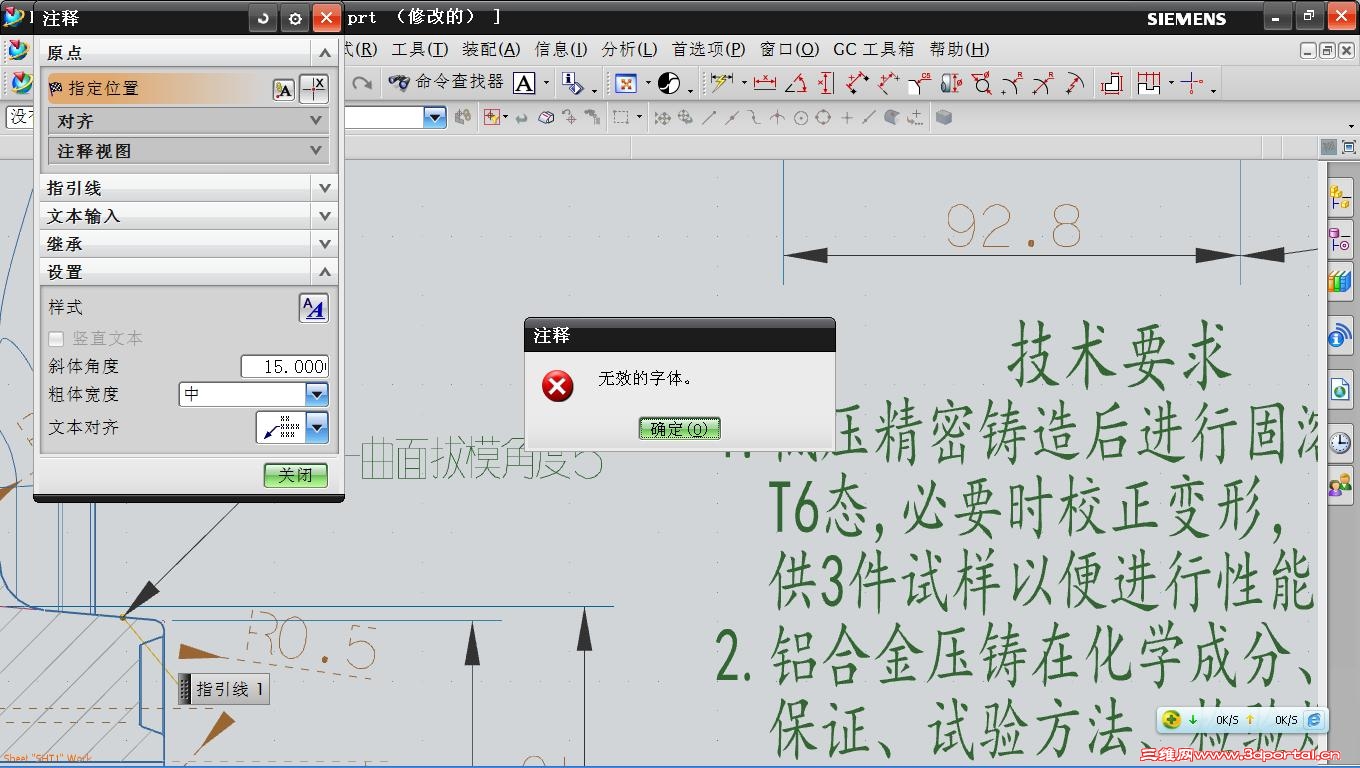
Task: Open the selection filter combo box dropdown
Action: (434, 117)
